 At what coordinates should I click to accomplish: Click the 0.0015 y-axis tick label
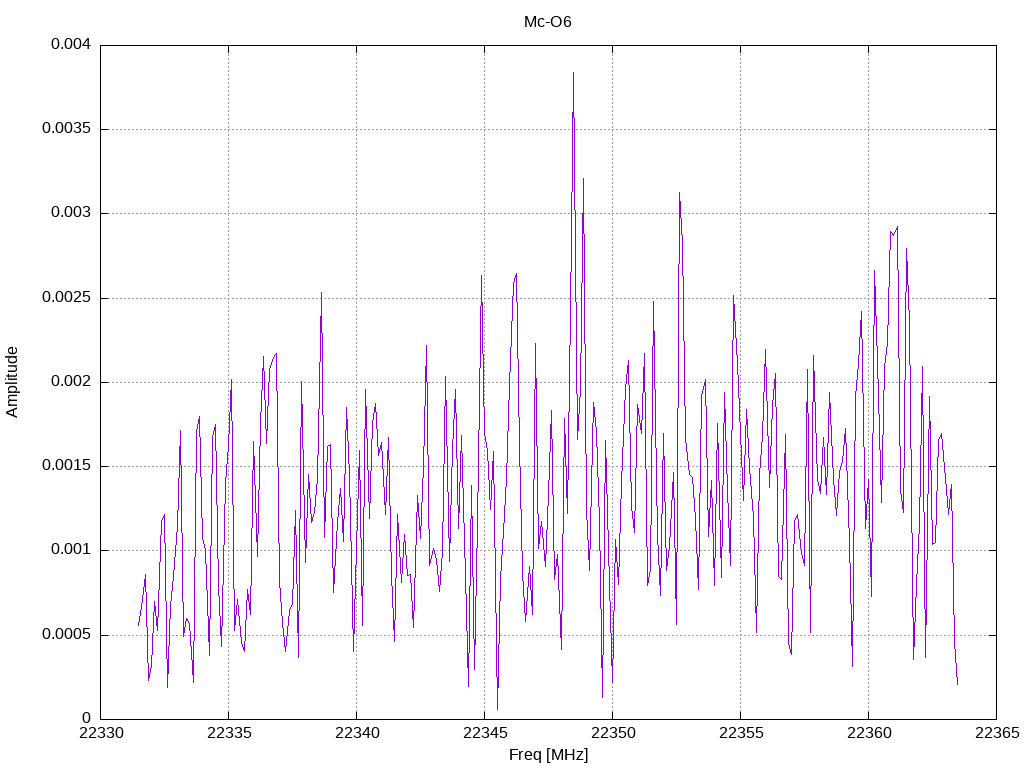tap(66, 466)
